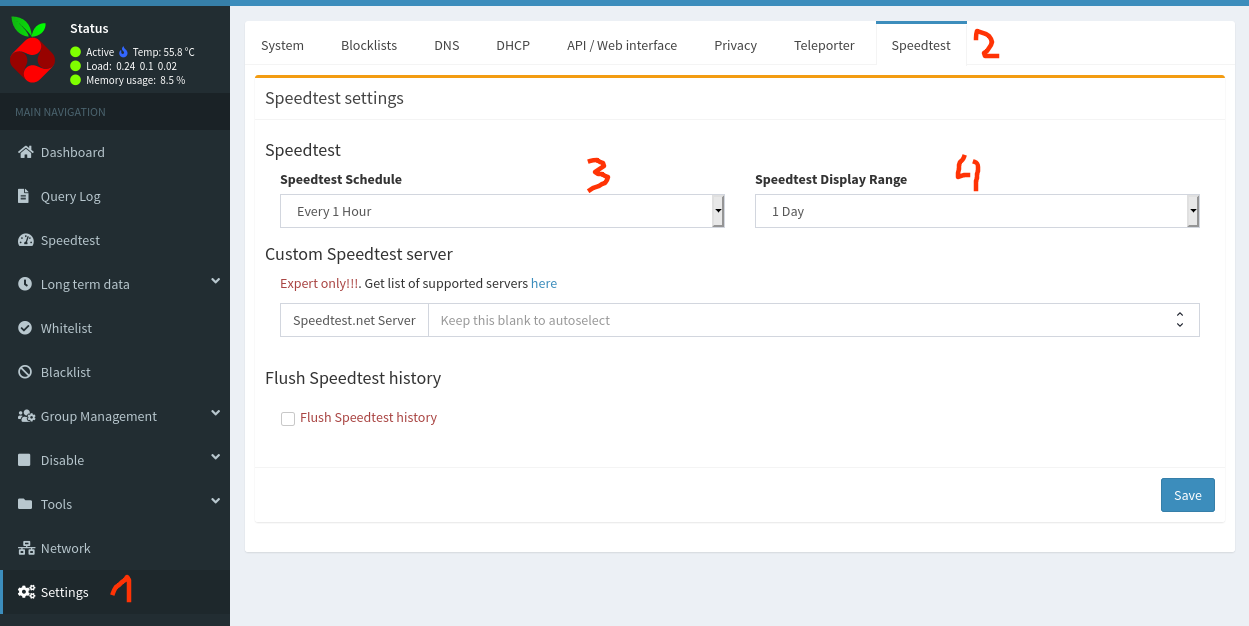Click the 'Temp: 55.8 °C' status text
Viewport: 1249px width, 626px height.
[164, 52]
